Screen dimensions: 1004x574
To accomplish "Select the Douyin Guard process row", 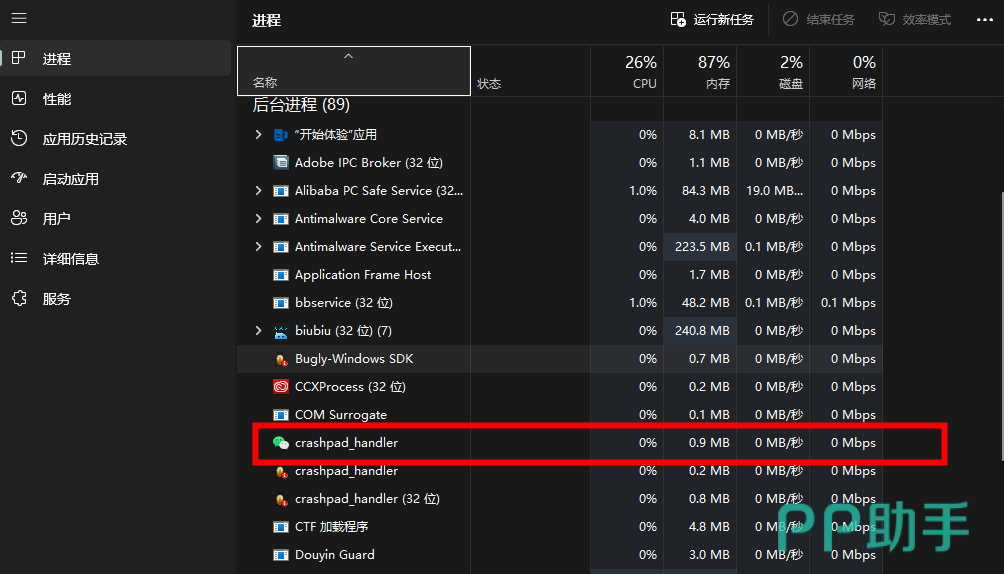I will pos(335,555).
